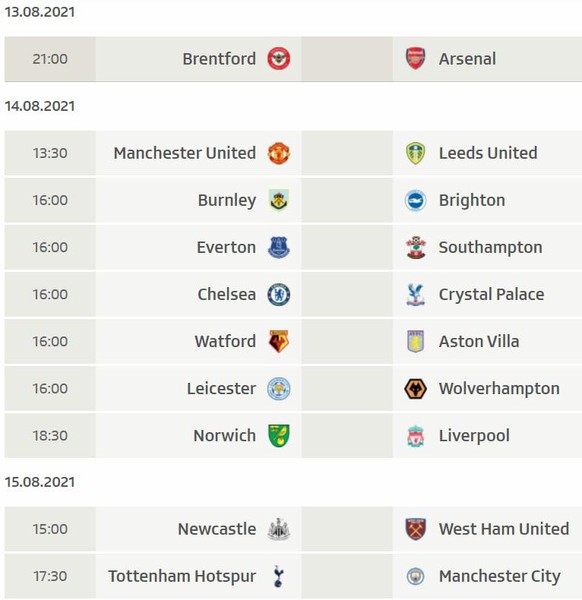Screen dimensions: 582x600
Task: Click the Brighton crest icon
Action: (415, 200)
